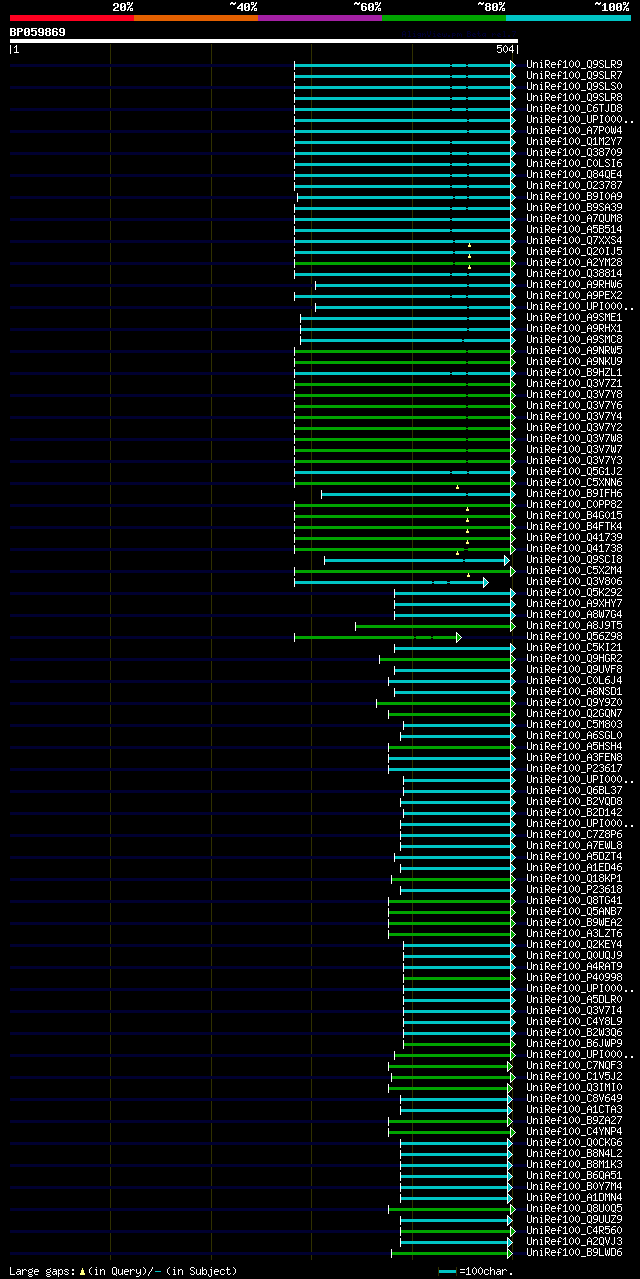
Task: Open hit UniRef100_Q9SLR9
Action: [x=574, y=64]
